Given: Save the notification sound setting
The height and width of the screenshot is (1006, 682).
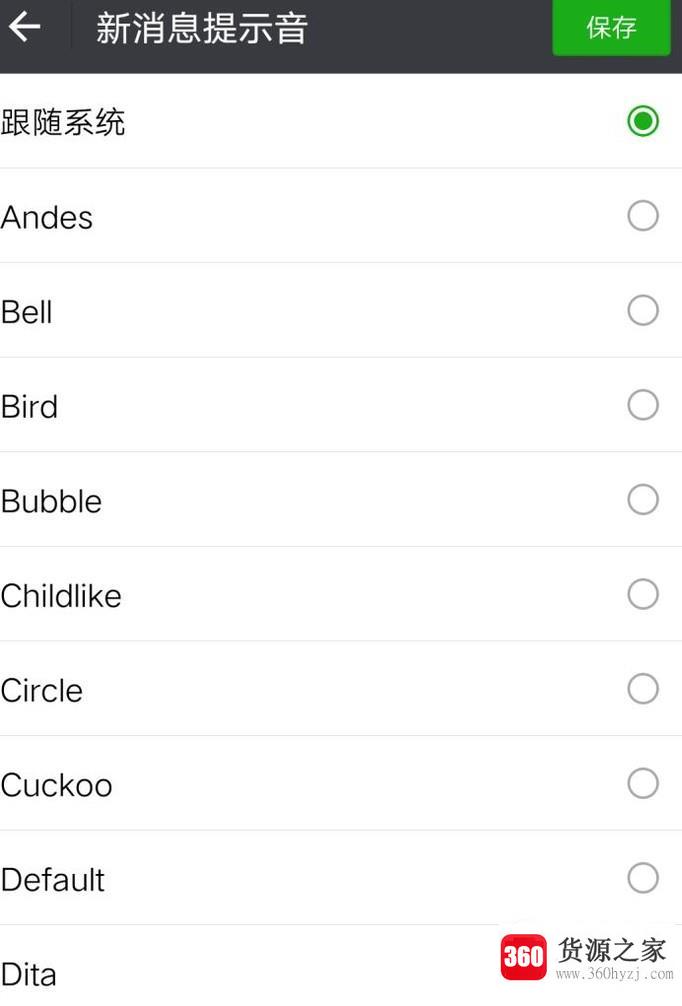Looking at the screenshot, I should click(611, 28).
